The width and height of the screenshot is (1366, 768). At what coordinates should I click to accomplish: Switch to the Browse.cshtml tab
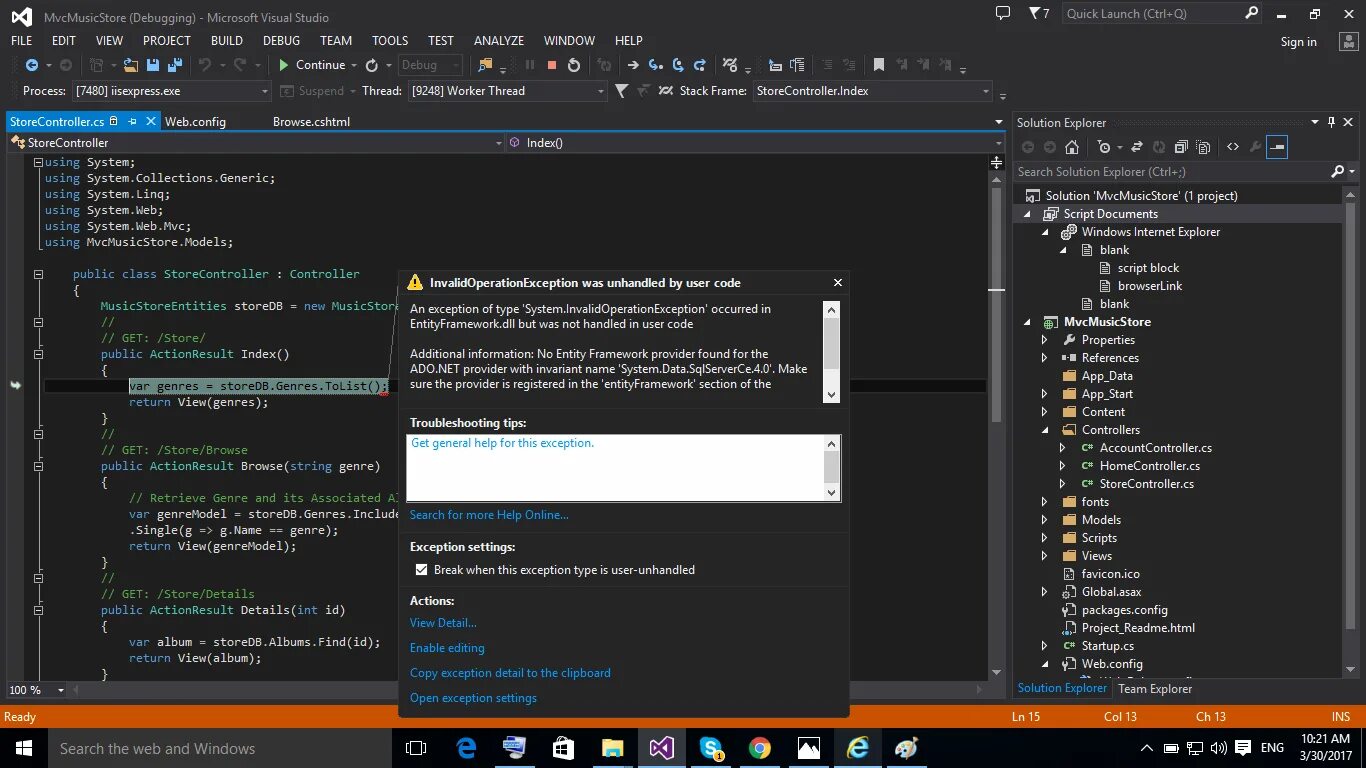311,122
